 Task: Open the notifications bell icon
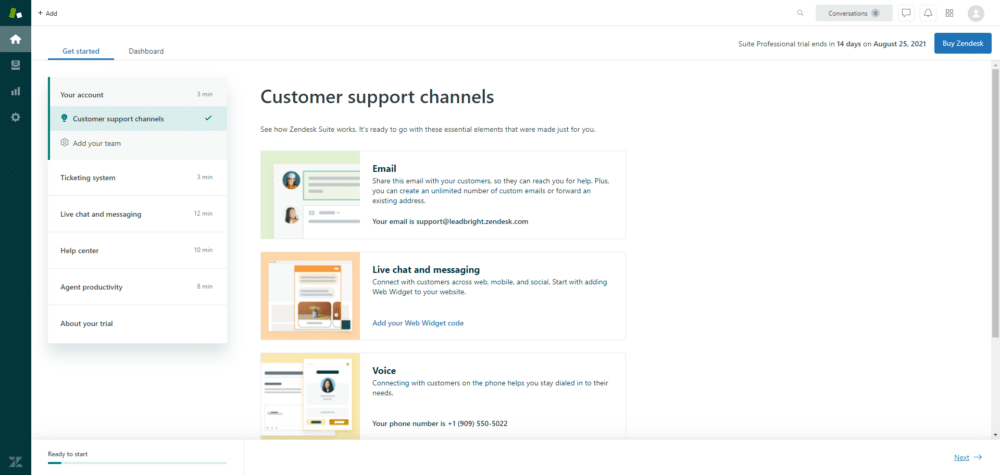[928, 13]
